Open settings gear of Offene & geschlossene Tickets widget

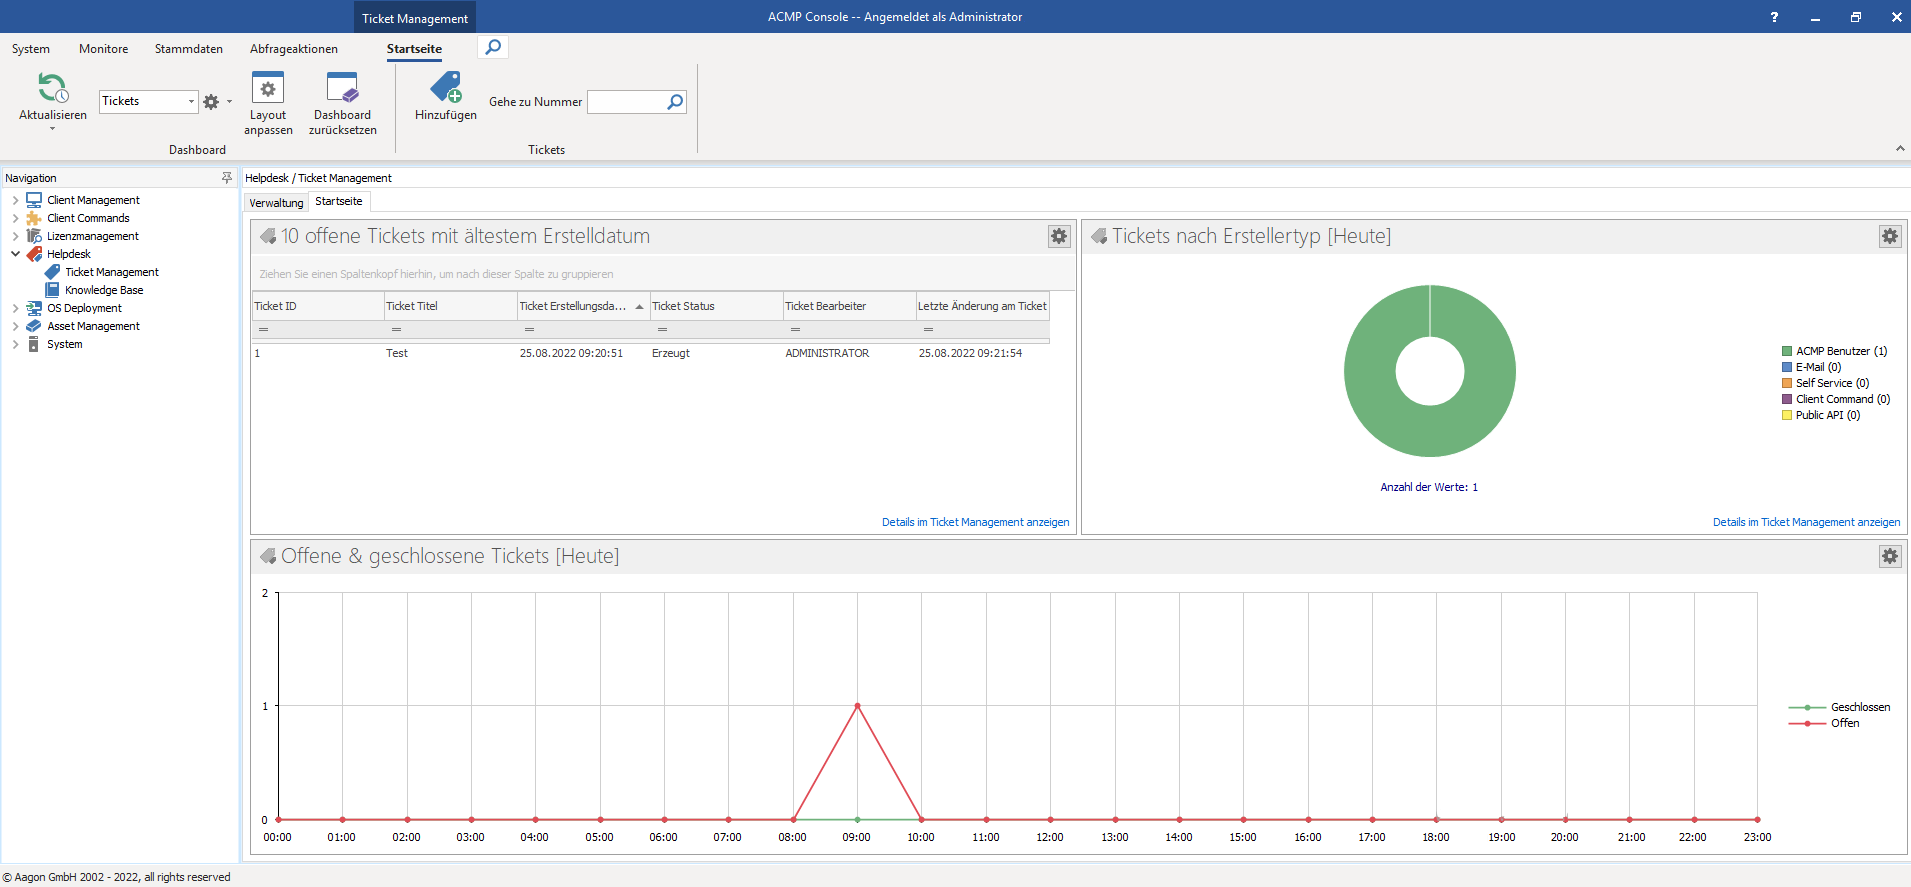click(x=1889, y=556)
